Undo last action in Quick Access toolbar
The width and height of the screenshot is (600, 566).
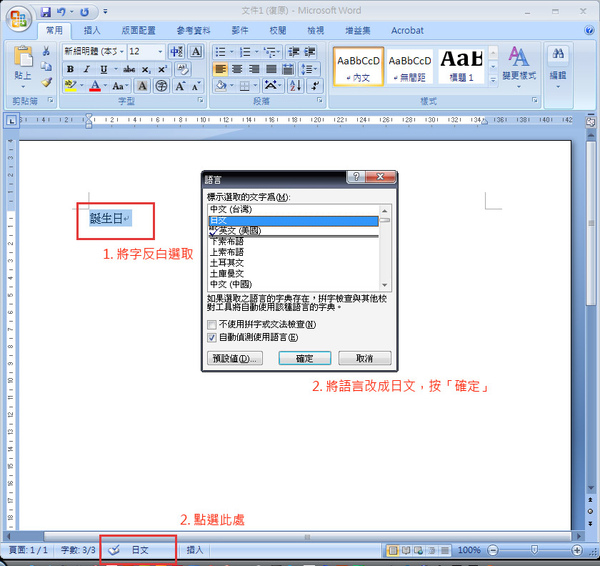pyautogui.click(x=61, y=12)
